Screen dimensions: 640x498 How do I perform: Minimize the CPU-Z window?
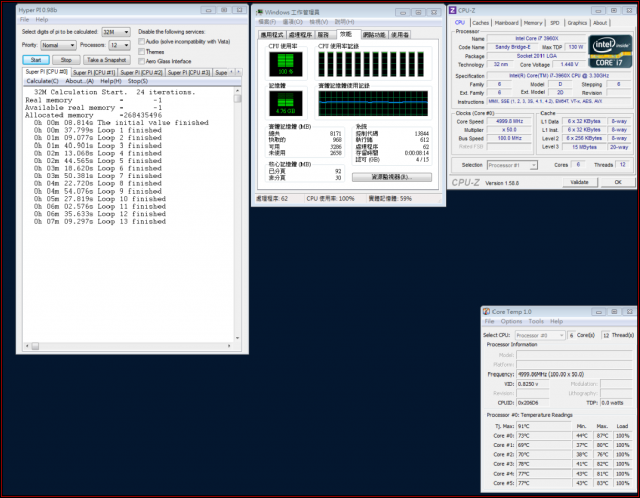click(x=598, y=11)
